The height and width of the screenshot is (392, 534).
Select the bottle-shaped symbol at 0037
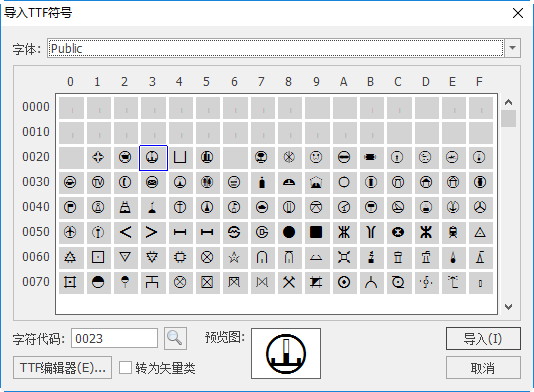pyautogui.click(x=262, y=183)
